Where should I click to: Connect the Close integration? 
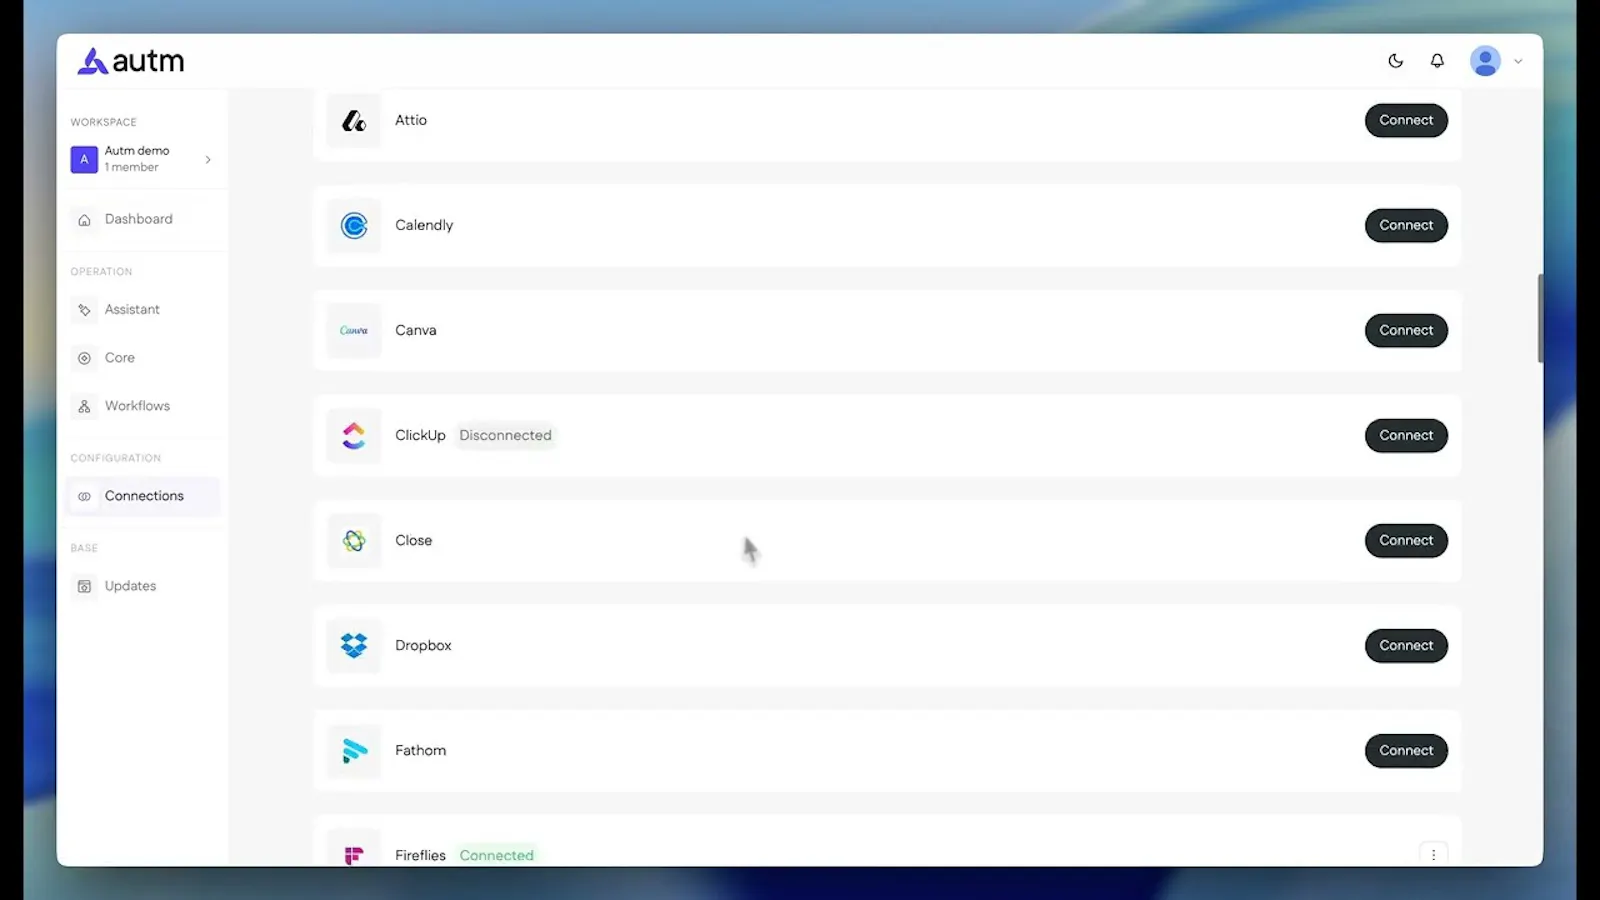coord(1406,540)
